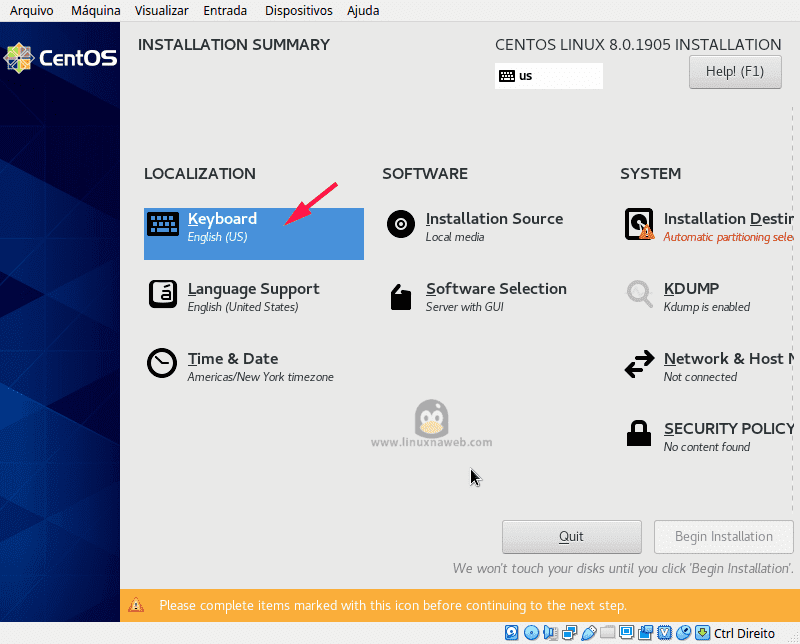The height and width of the screenshot is (644, 800).
Task: Click the VirtualBox virtualization CPU status icon
Action: 664,633
